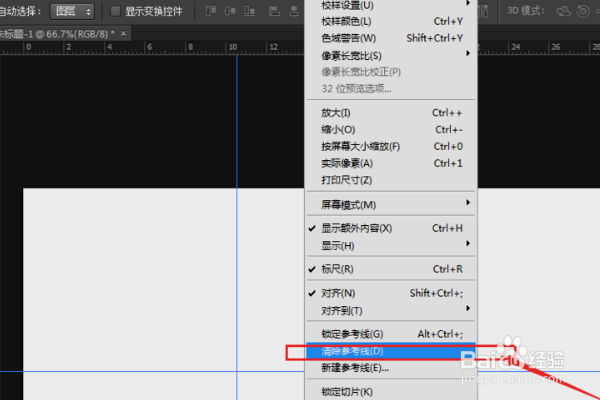
Task: Expand the 对齐到(T) submenu
Action: 391,310
